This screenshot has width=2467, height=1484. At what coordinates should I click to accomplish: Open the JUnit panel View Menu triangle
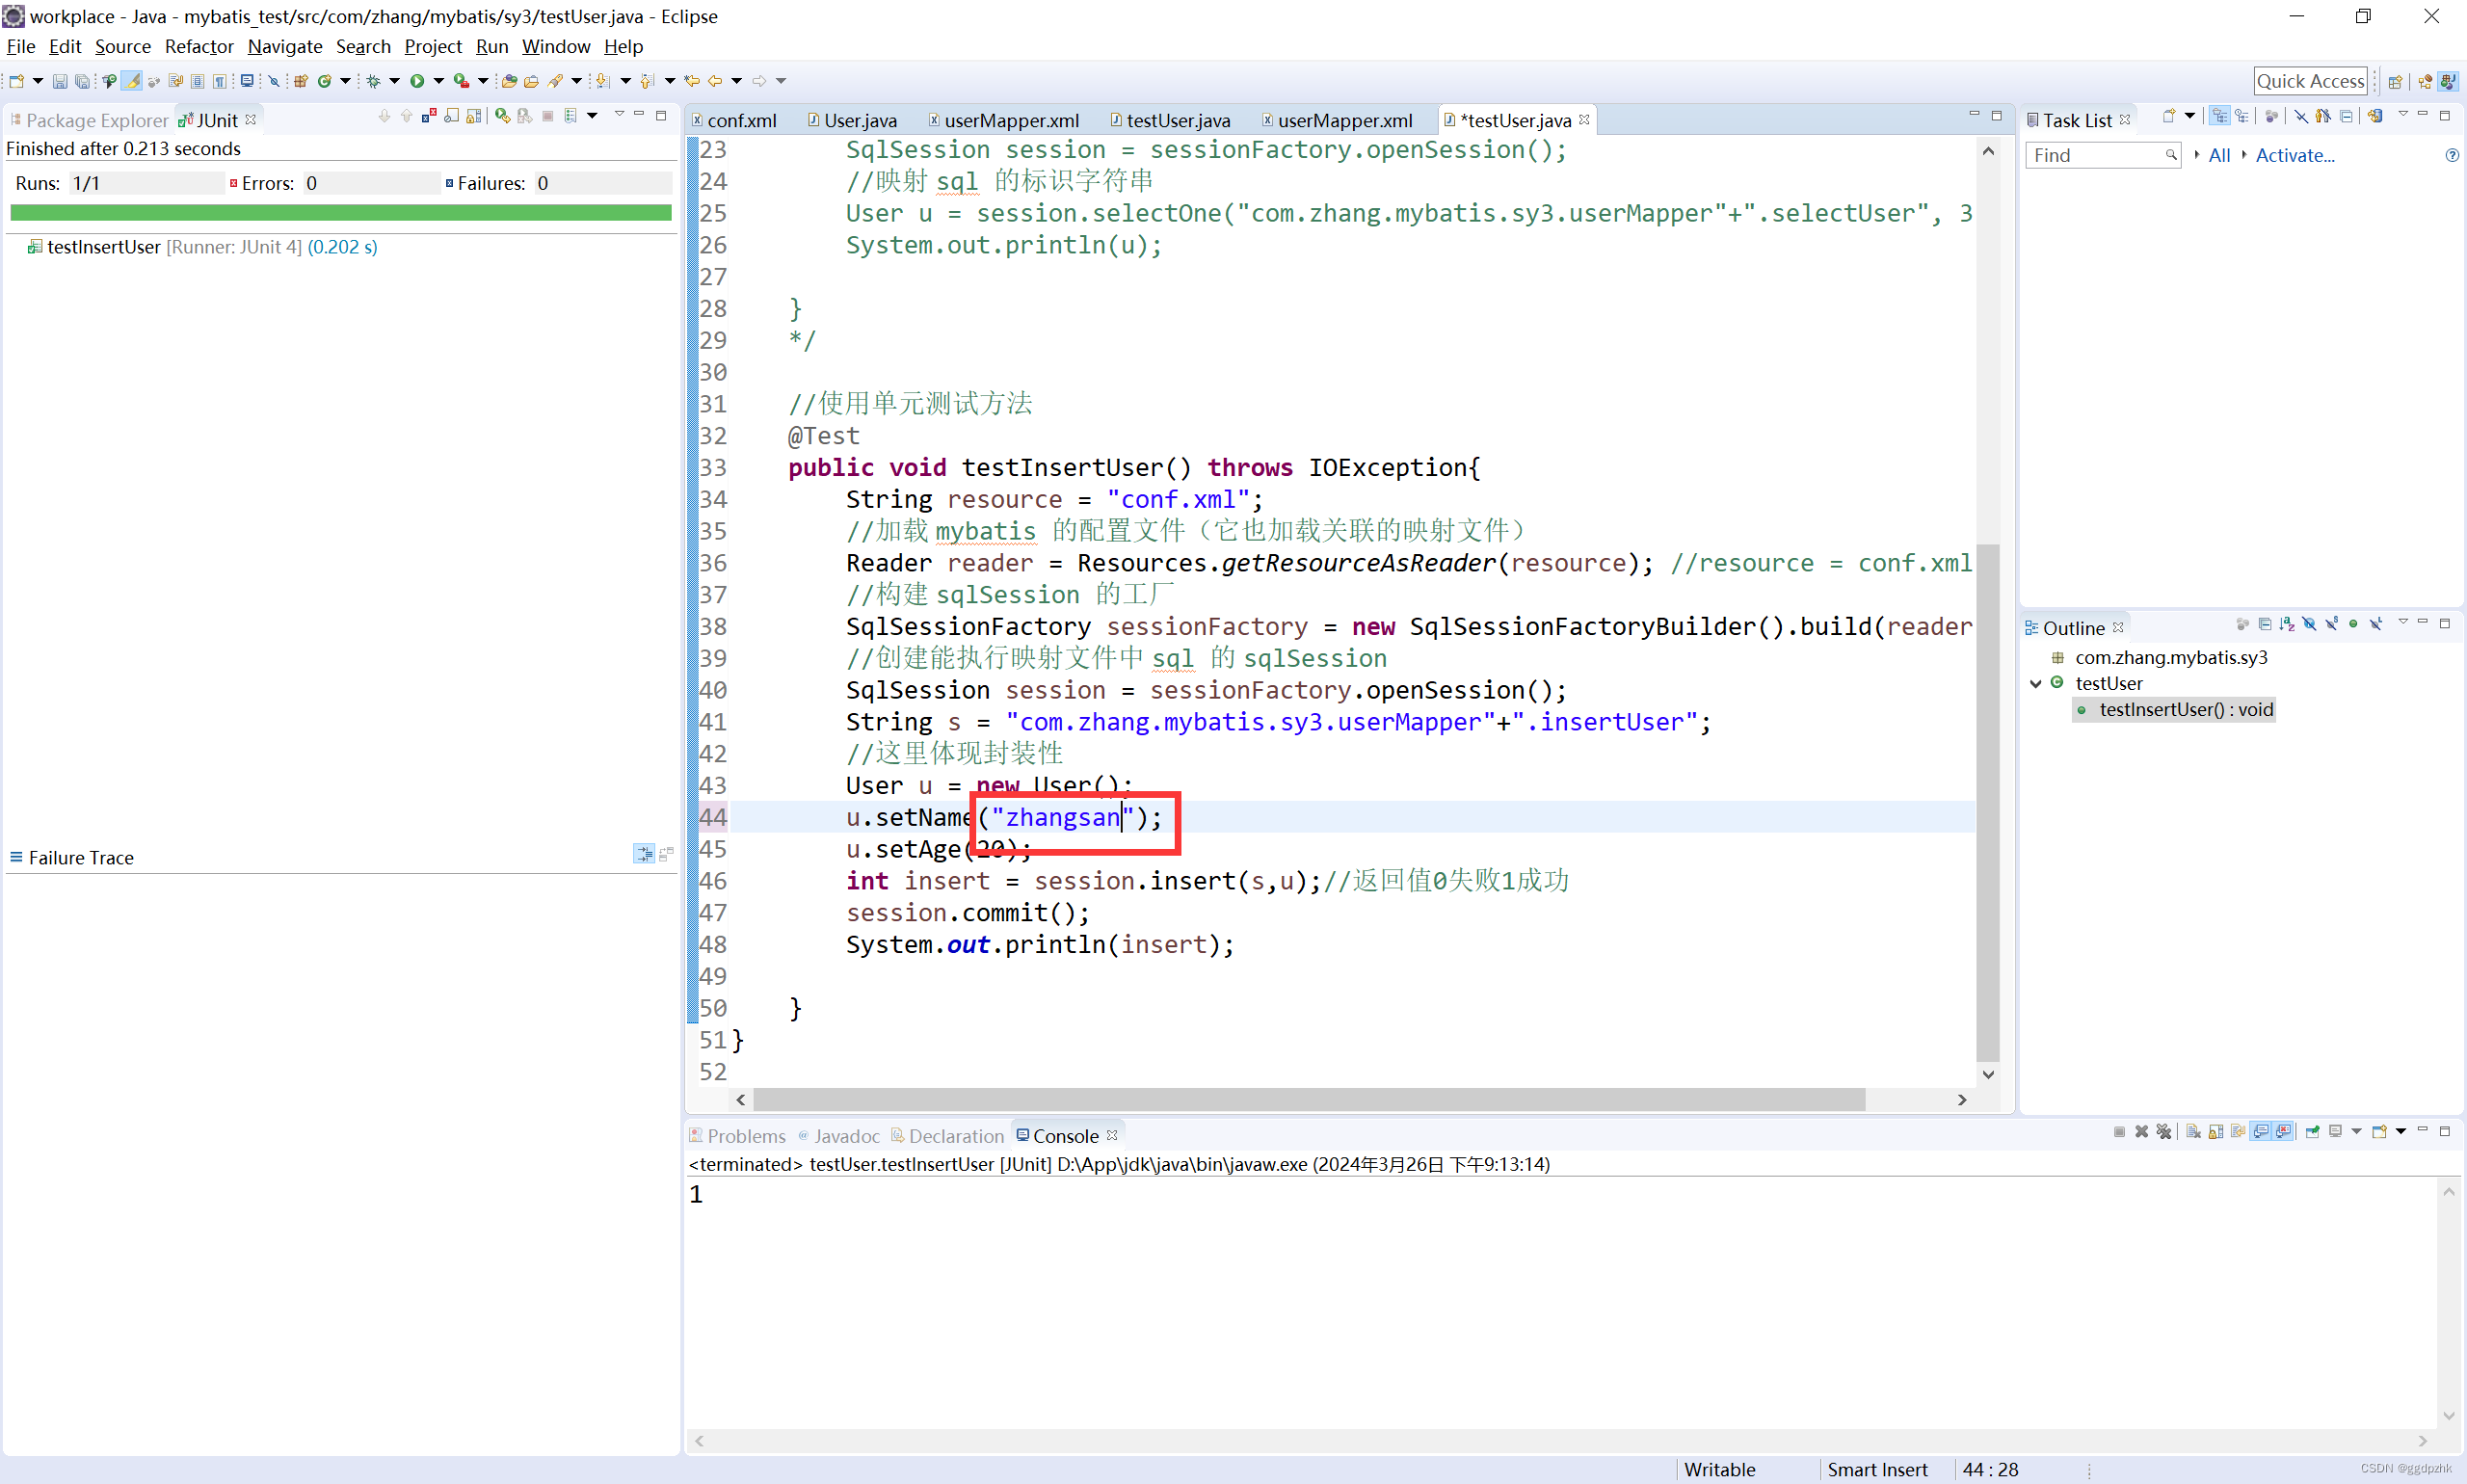pos(619,114)
